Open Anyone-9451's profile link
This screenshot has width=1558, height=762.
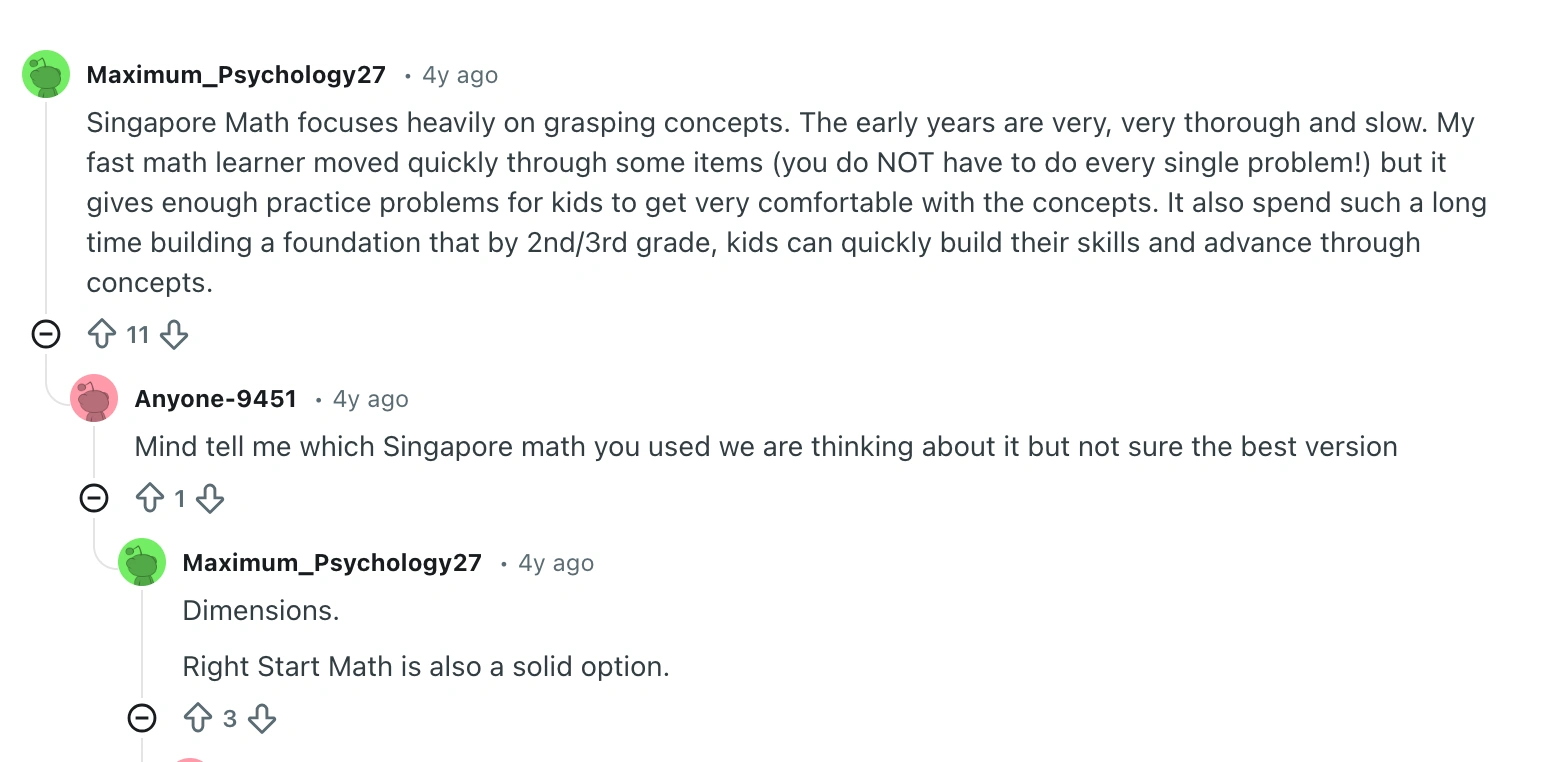tap(216, 398)
